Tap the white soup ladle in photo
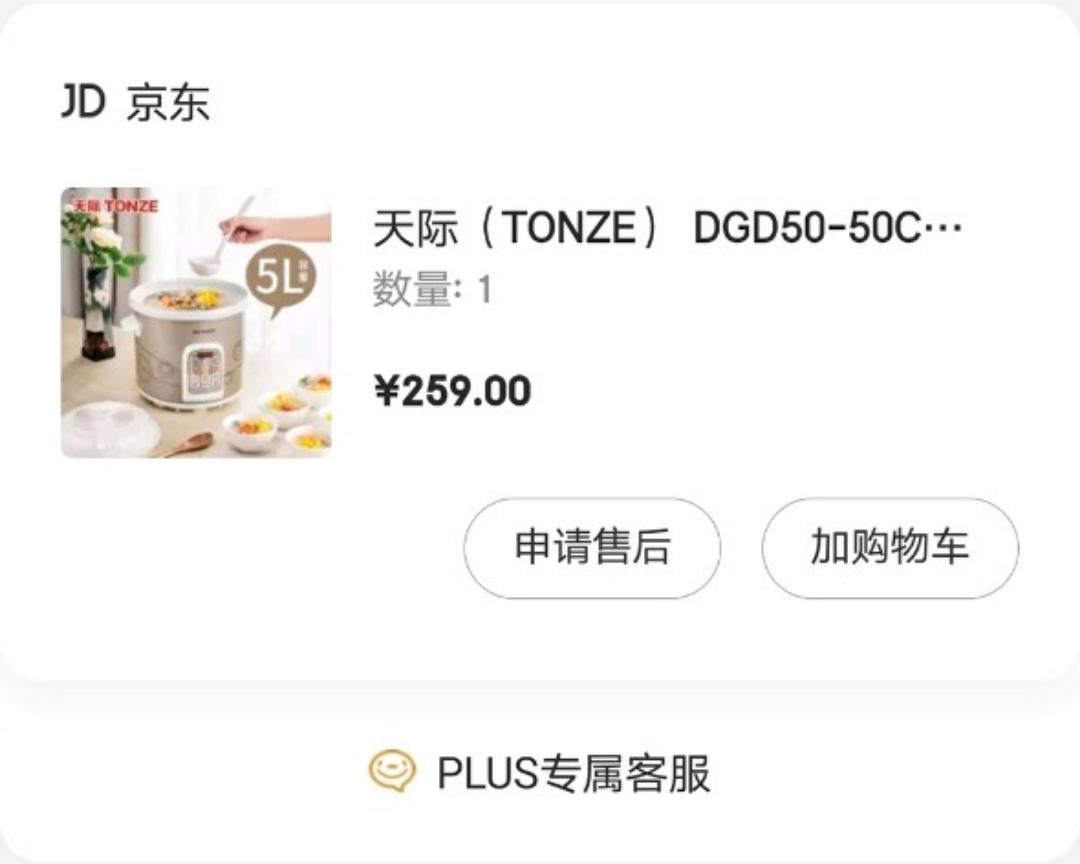This screenshot has width=1080, height=864. [222, 236]
